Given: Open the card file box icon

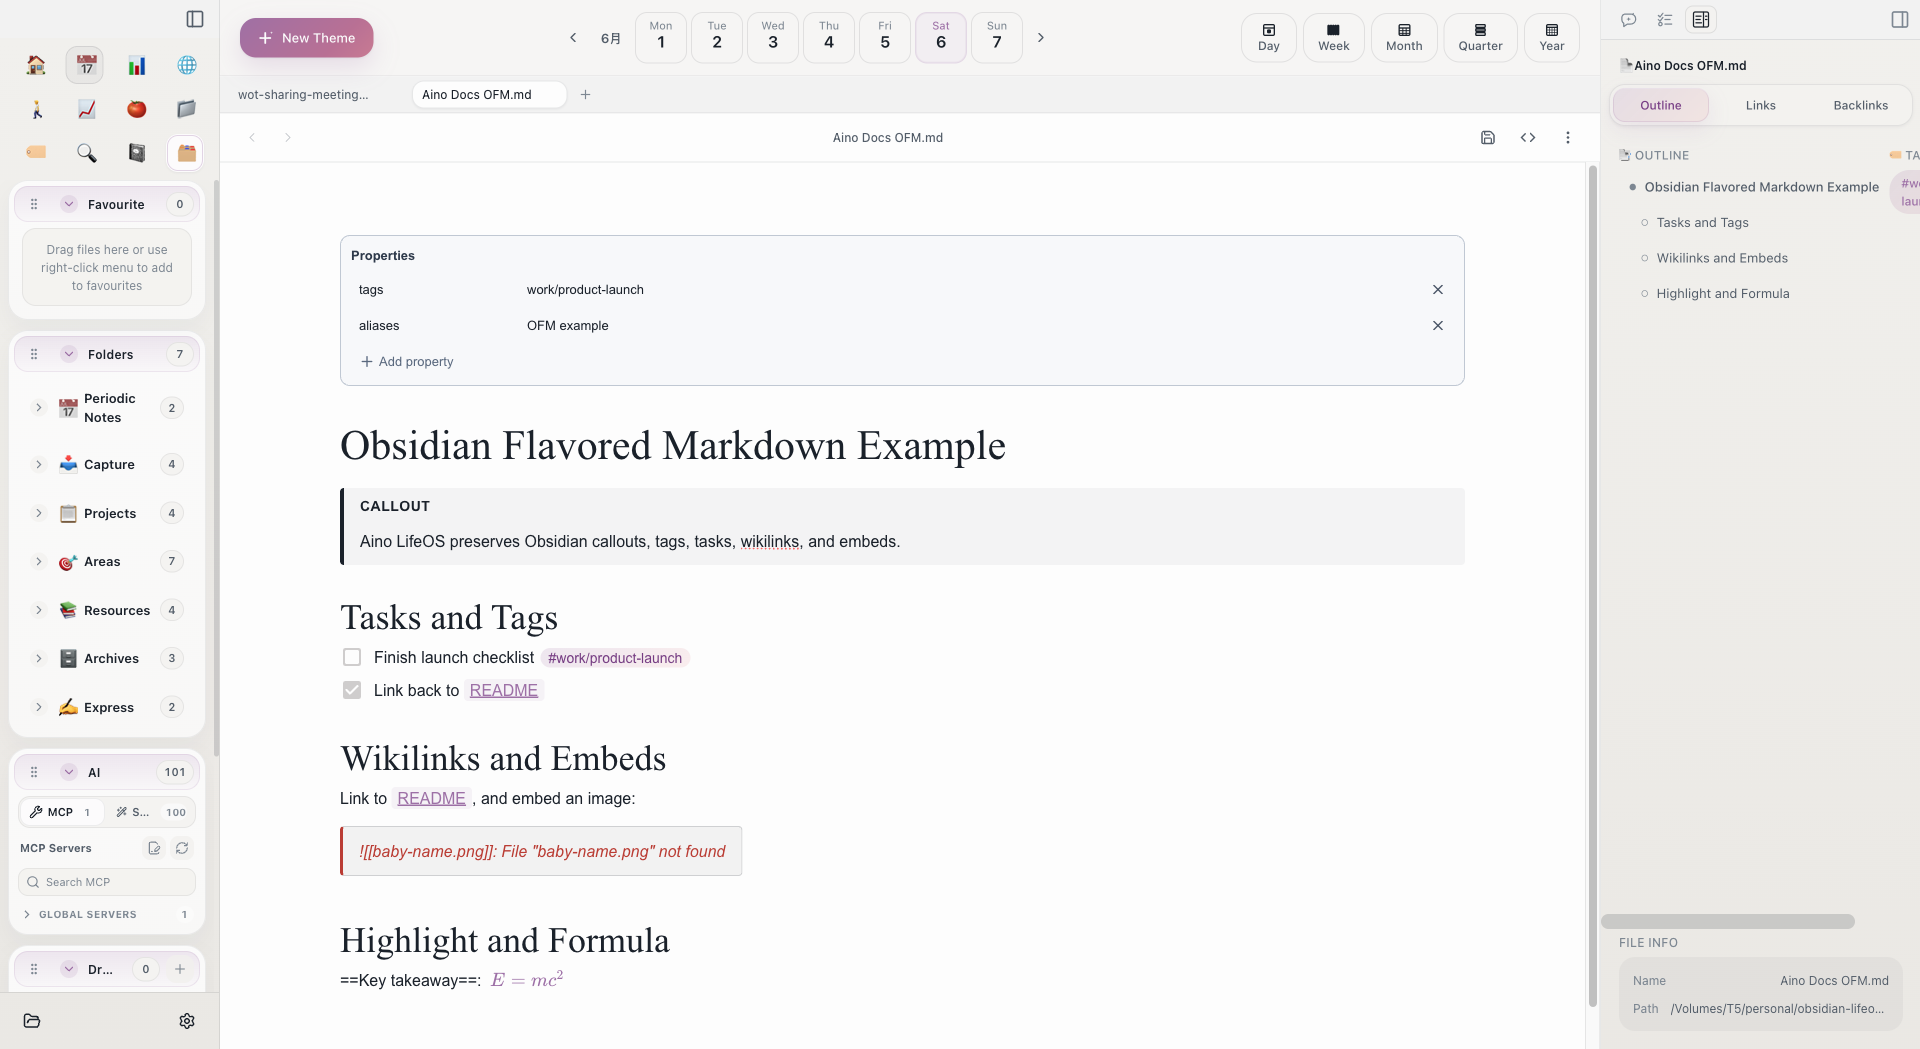Looking at the screenshot, I should pos(186,153).
